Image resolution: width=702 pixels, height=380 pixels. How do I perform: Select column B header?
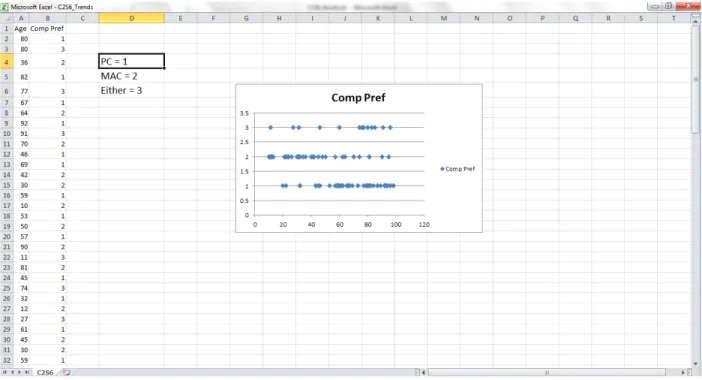pos(47,18)
